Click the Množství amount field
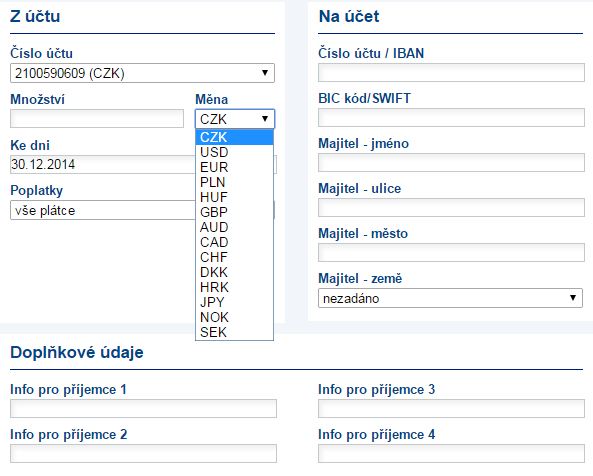The image size is (593, 476). click(x=97, y=118)
